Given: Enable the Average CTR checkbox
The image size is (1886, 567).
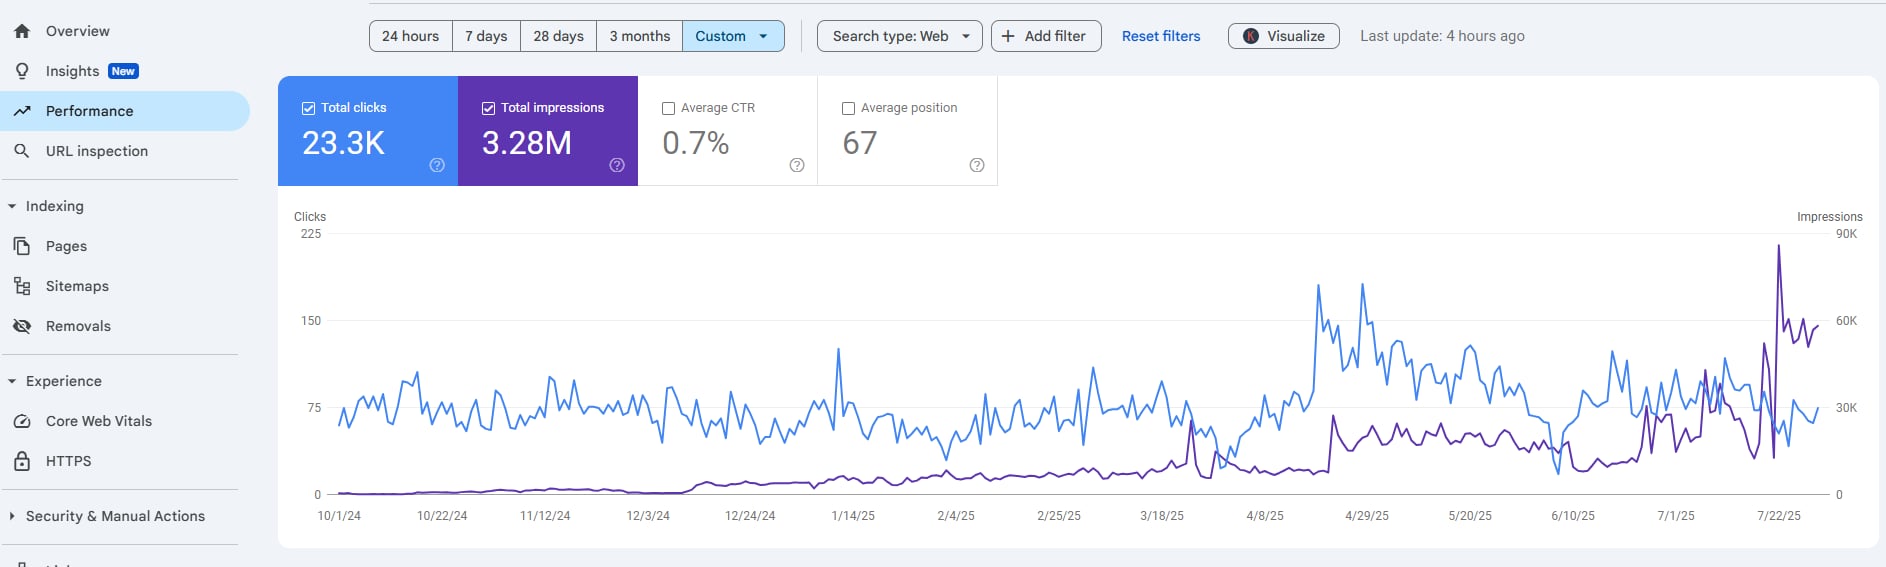Looking at the screenshot, I should coord(668,108).
